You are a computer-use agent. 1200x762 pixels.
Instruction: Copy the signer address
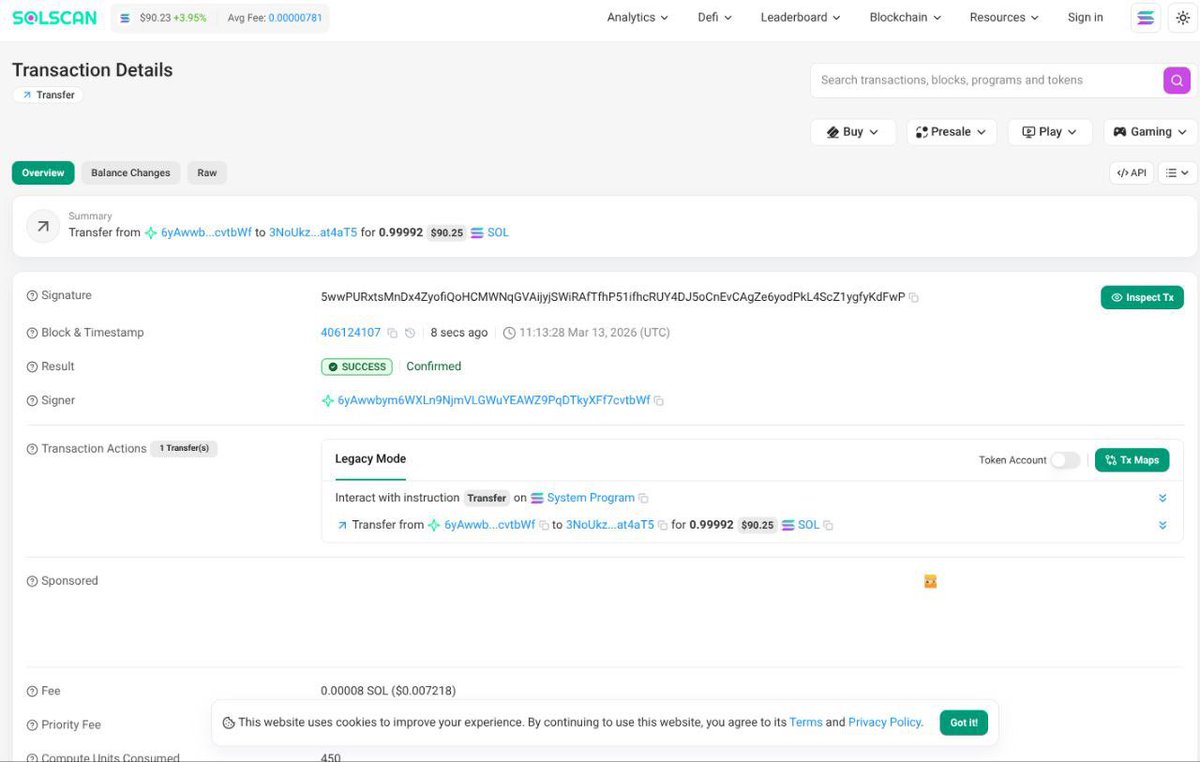659,401
